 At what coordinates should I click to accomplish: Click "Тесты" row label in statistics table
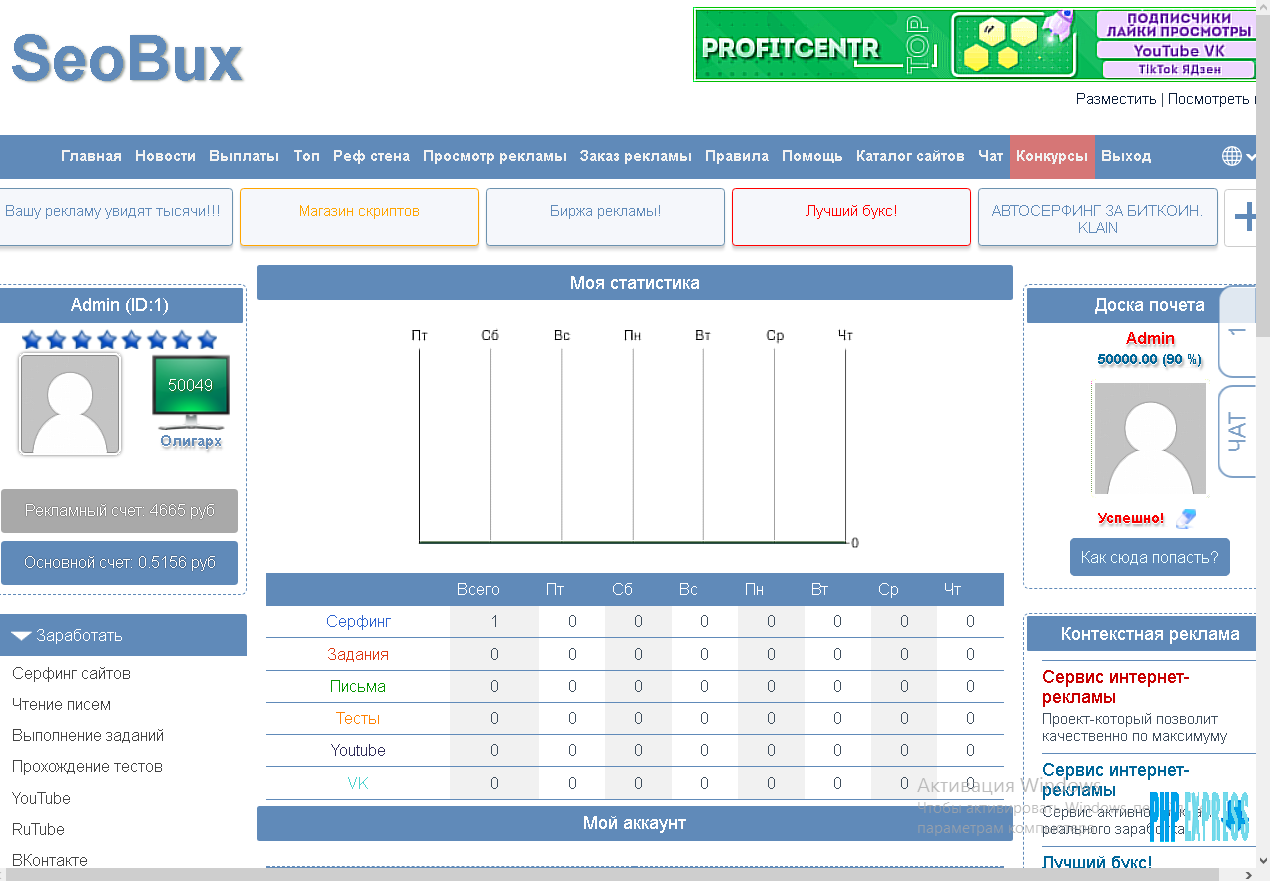pos(358,718)
